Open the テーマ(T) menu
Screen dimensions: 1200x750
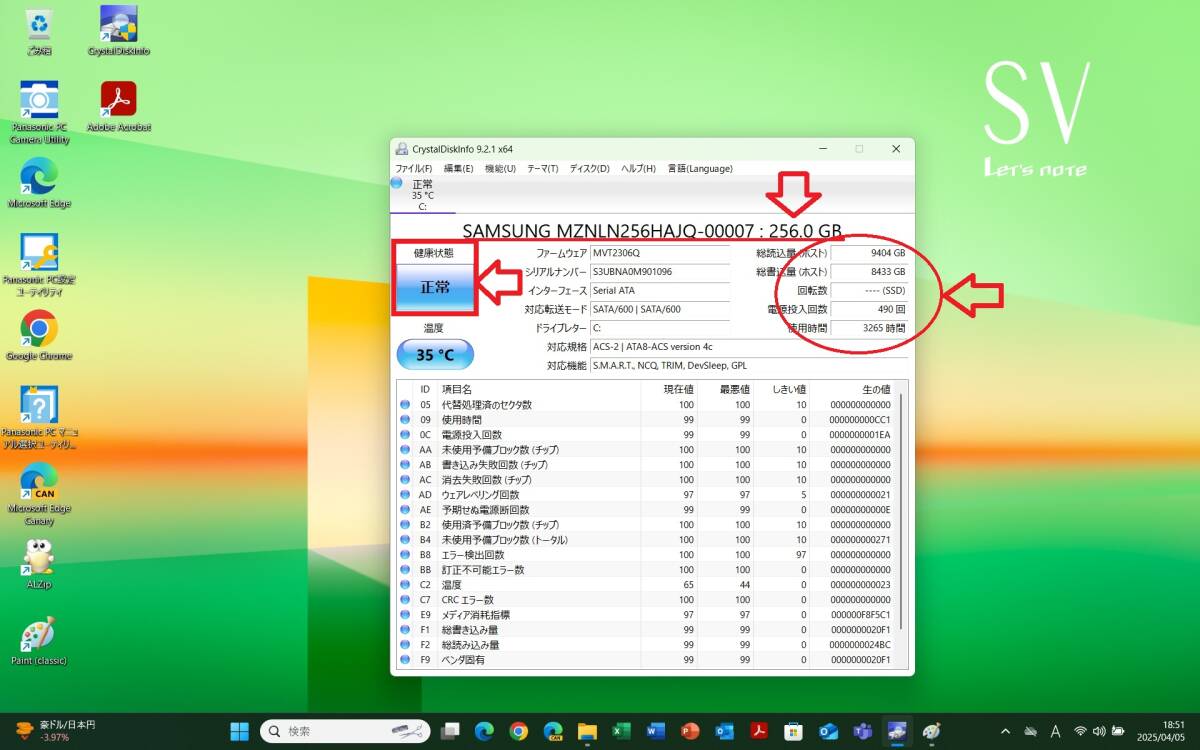pos(542,168)
